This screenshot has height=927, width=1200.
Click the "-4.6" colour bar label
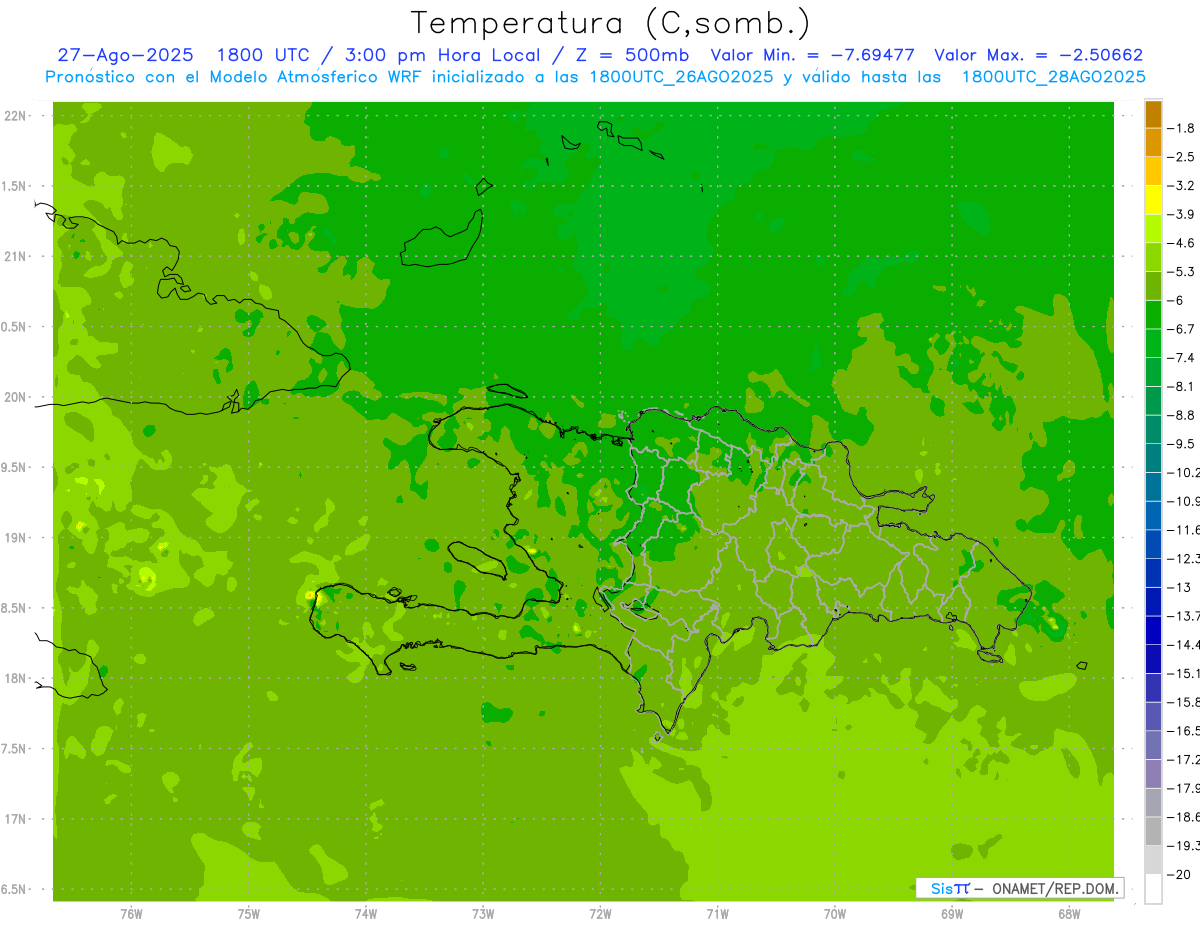1182,243
